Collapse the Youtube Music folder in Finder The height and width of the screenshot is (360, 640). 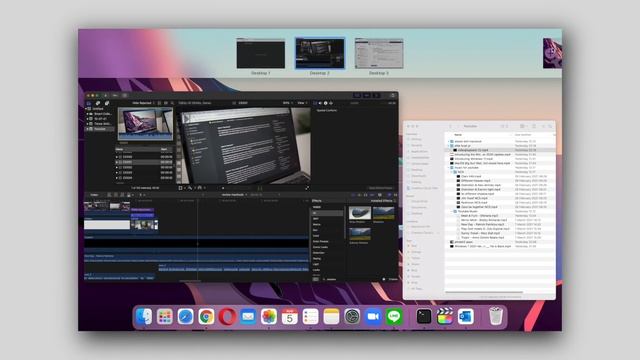pos(452,211)
